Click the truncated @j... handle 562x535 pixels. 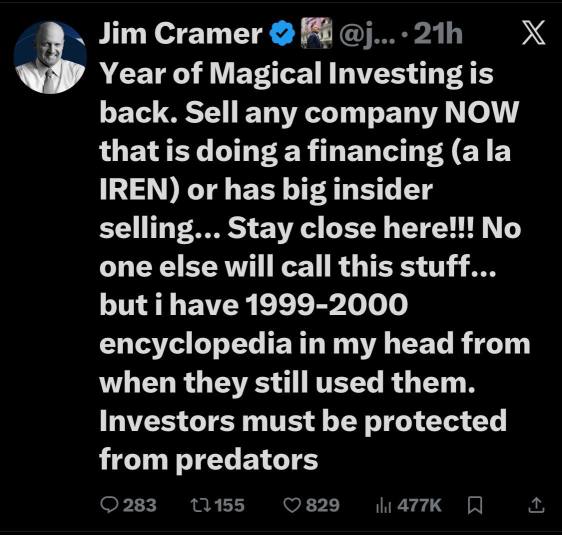point(367,34)
